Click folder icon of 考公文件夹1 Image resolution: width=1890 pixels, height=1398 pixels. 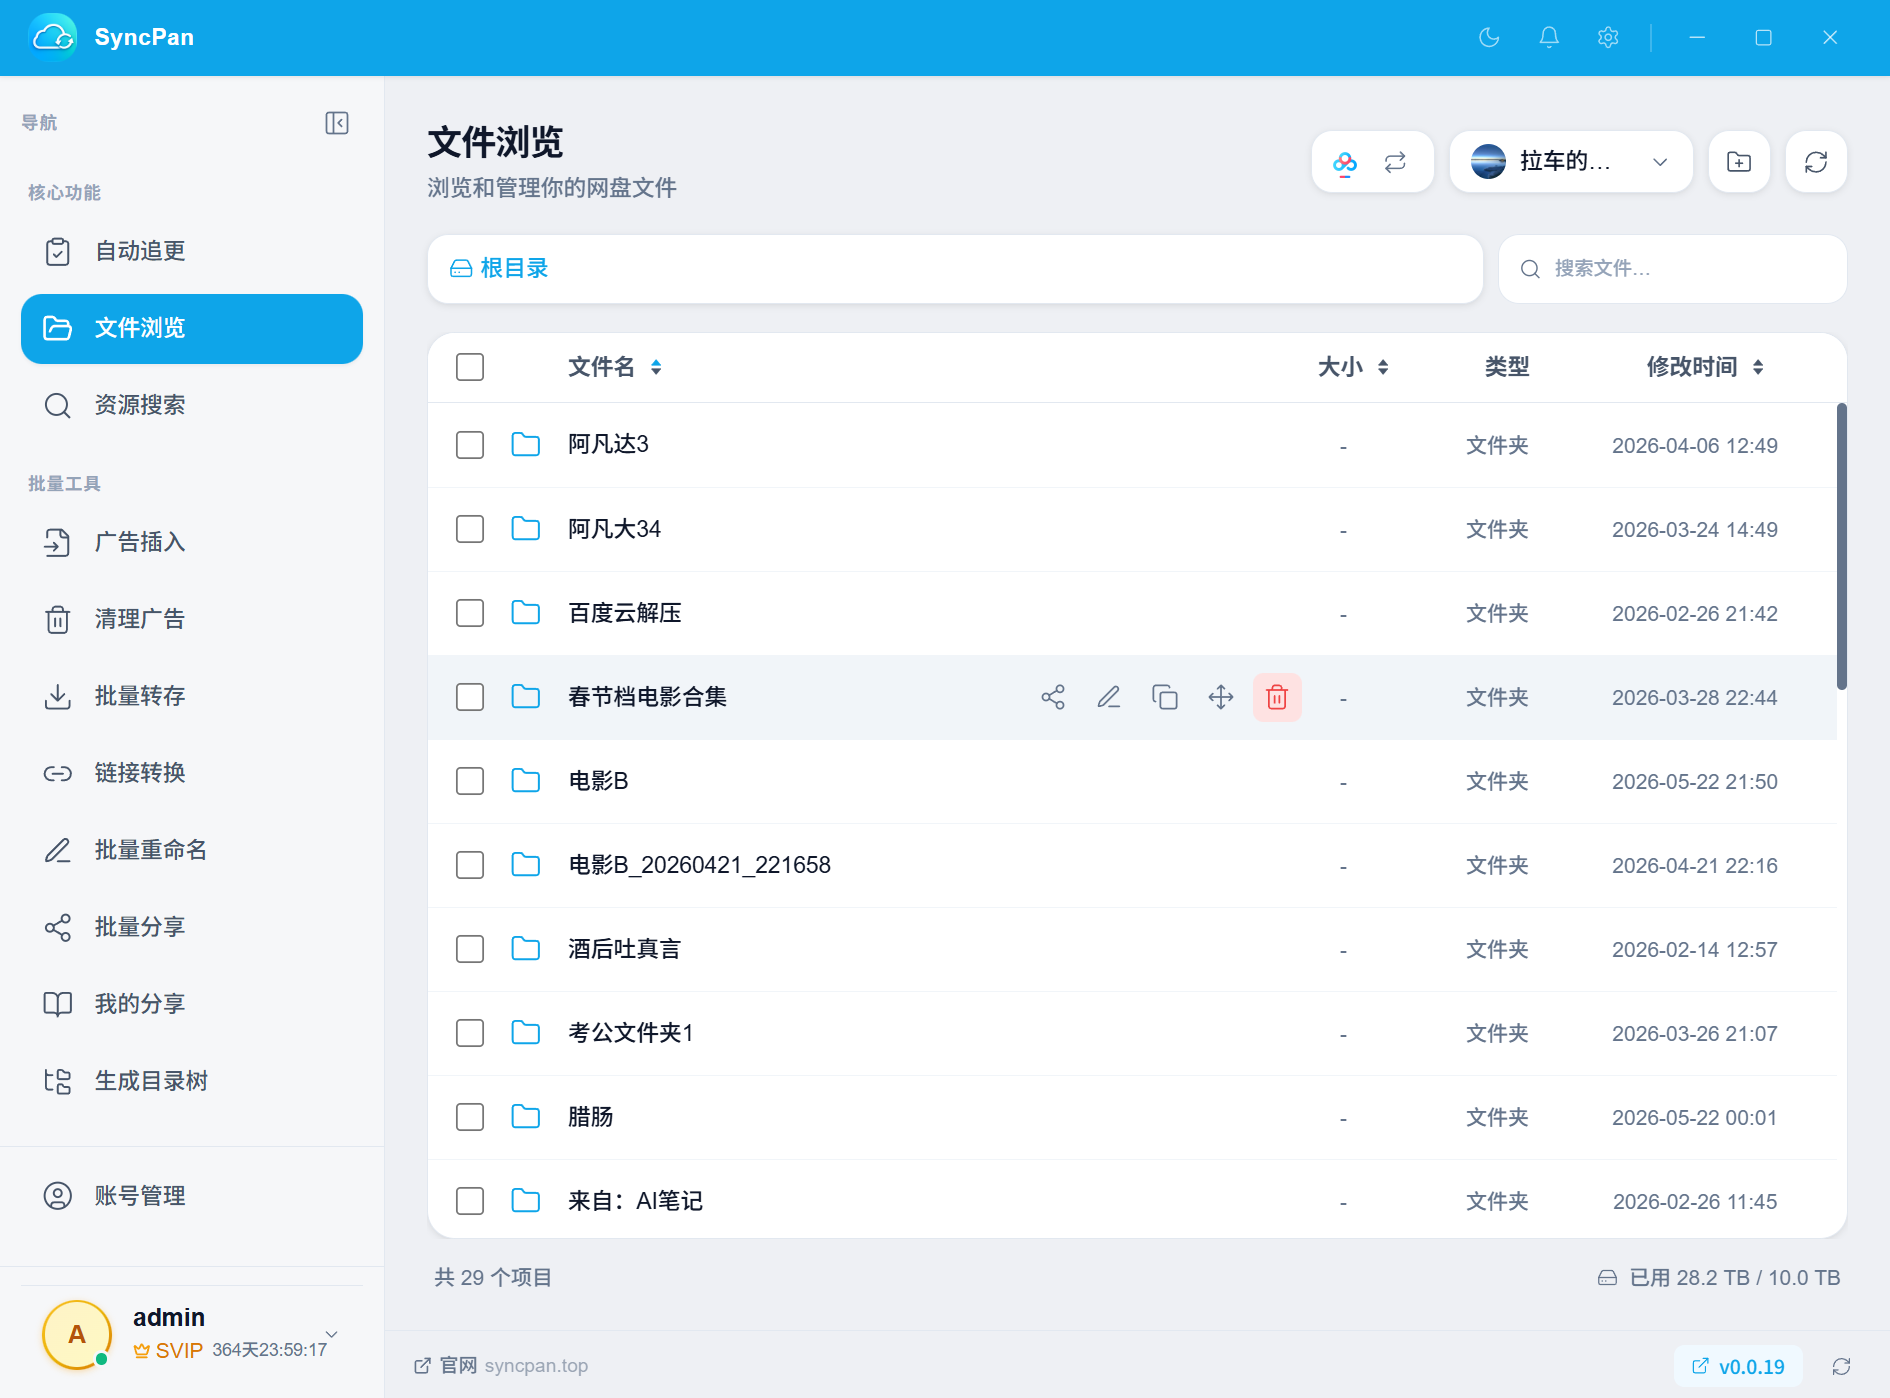point(526,1032)
